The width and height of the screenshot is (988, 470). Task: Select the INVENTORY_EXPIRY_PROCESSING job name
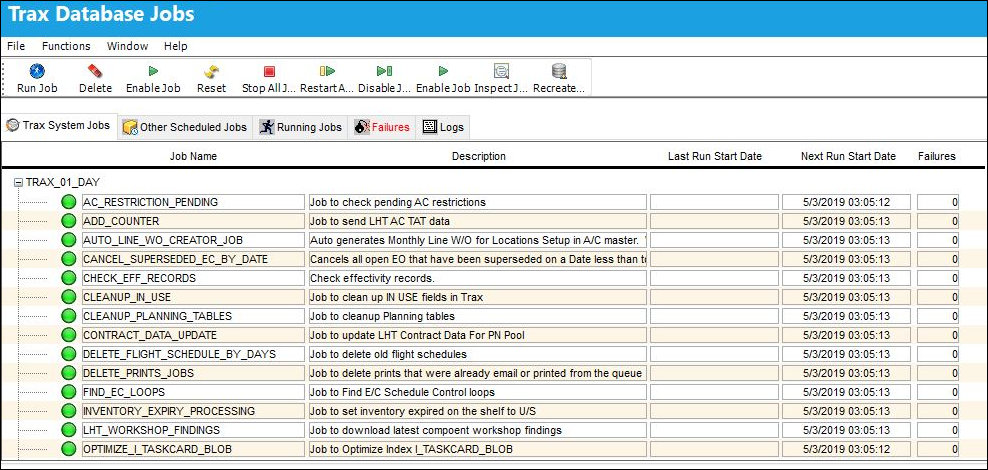pyautogui.click(x=193, y=411)
